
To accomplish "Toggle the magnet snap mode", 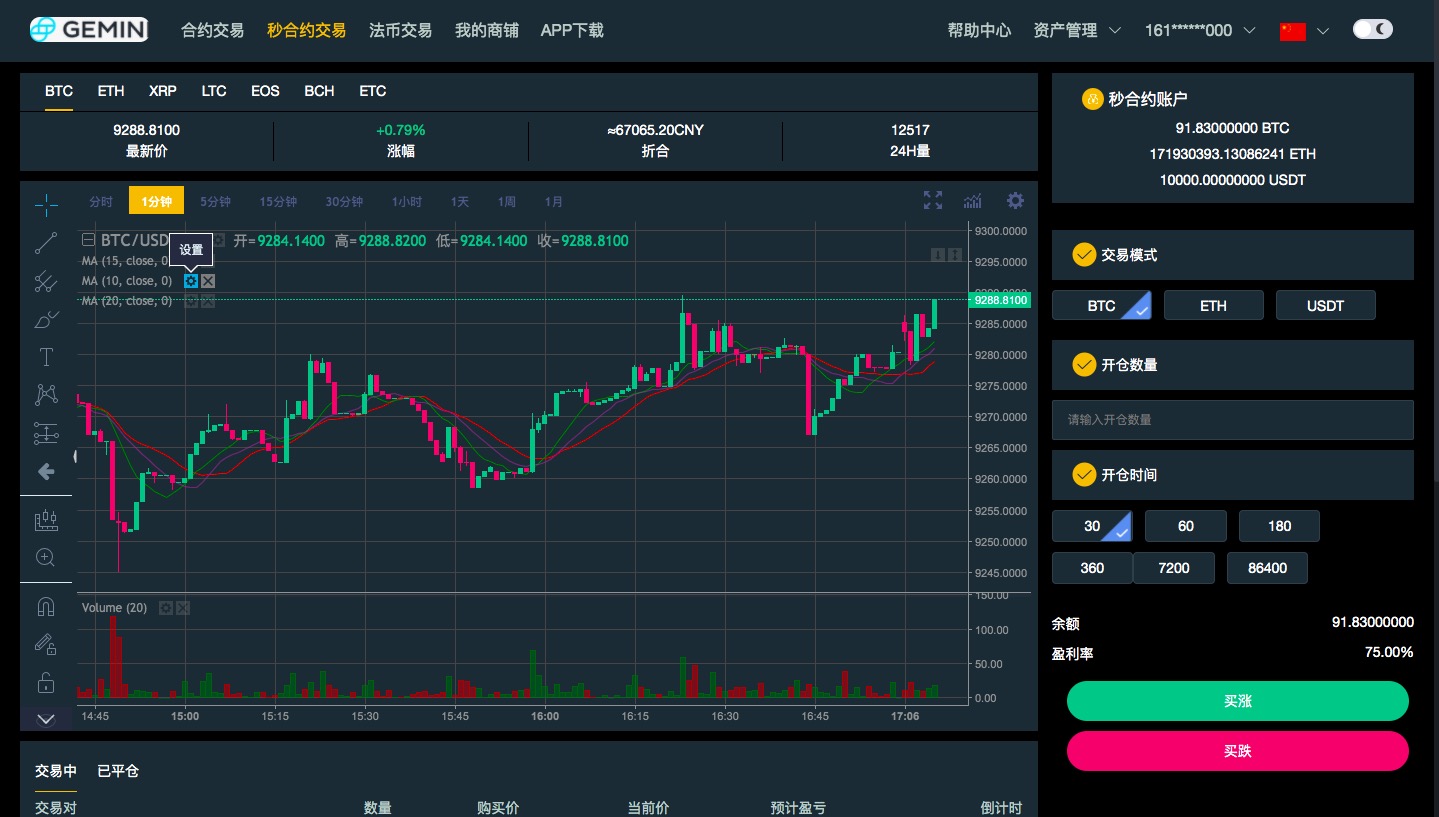I will 46,606.
